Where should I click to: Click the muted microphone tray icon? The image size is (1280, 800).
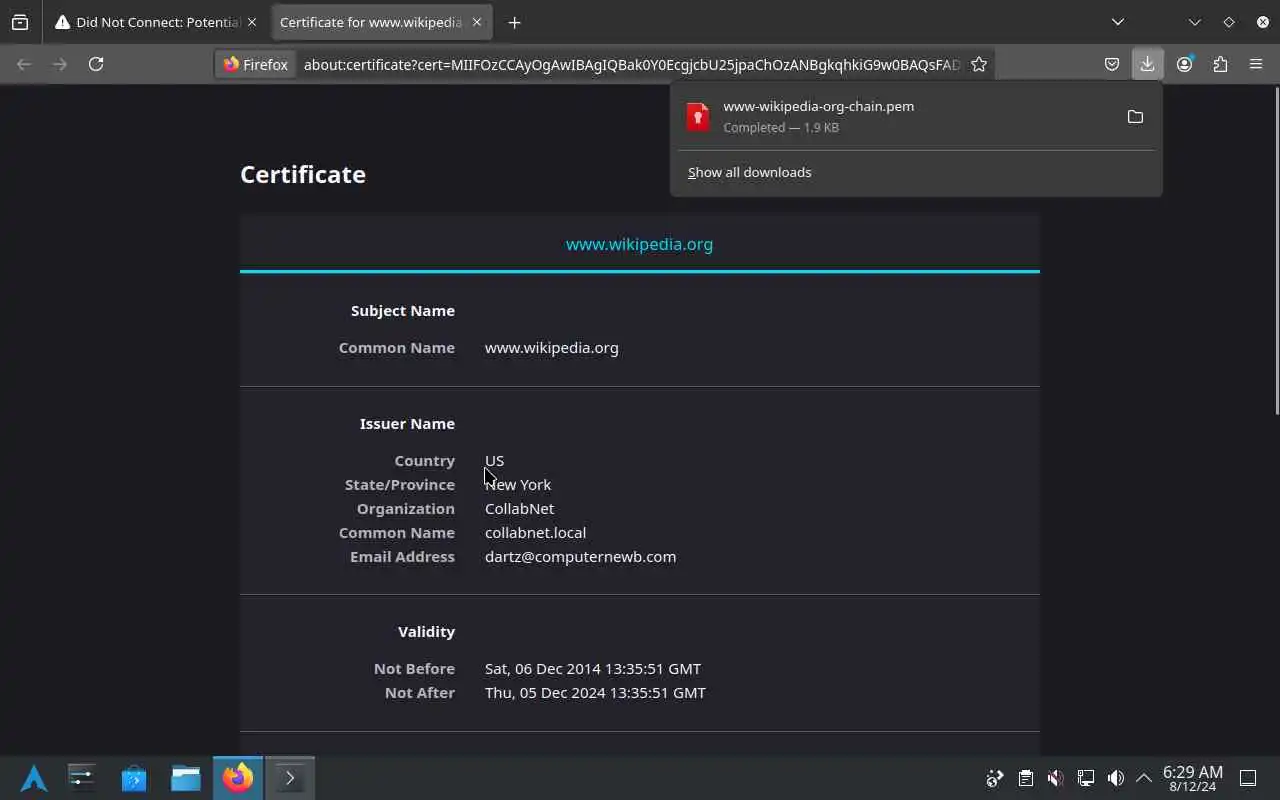(x=1055, y=778)
